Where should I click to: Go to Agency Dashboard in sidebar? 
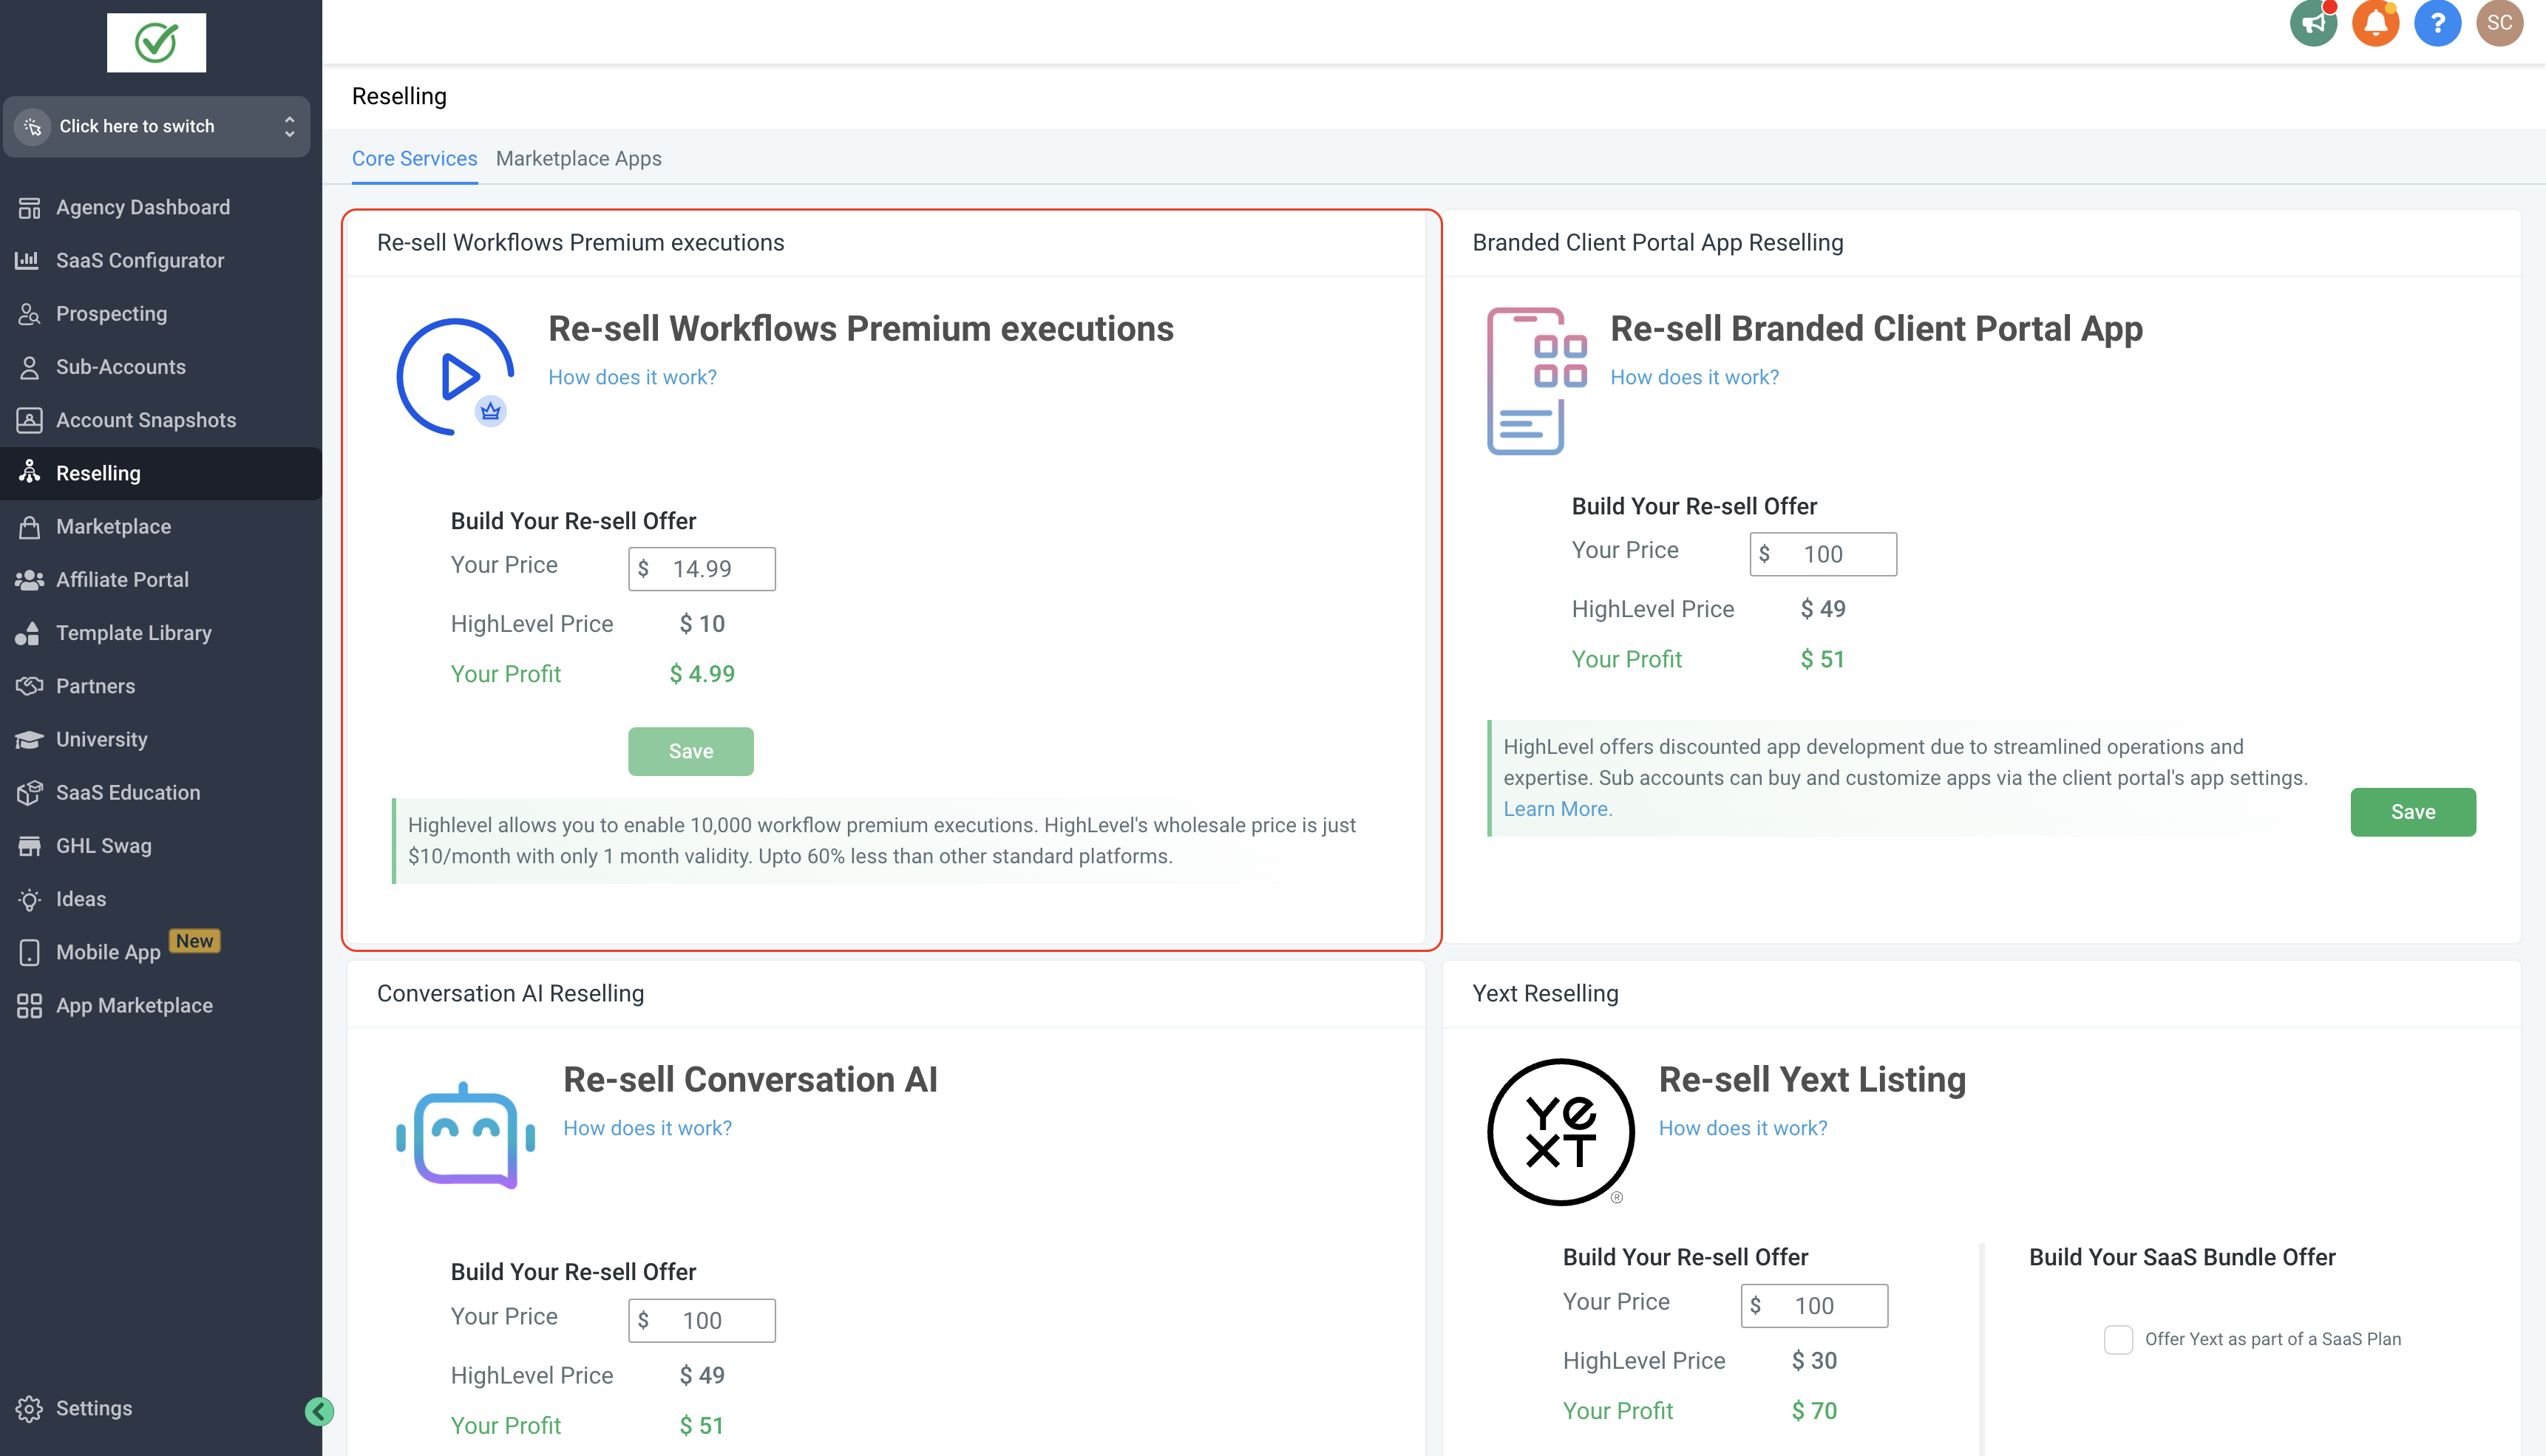pos(142,207)
